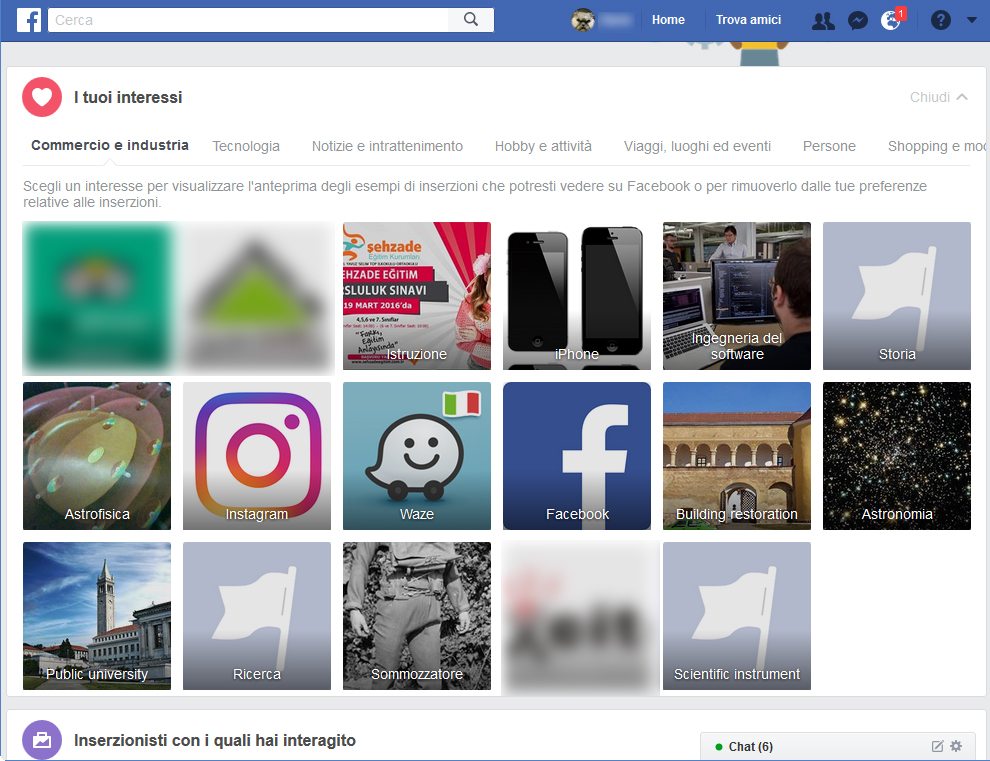
Task: Open the Messenger icon
Action: (857, 20)
